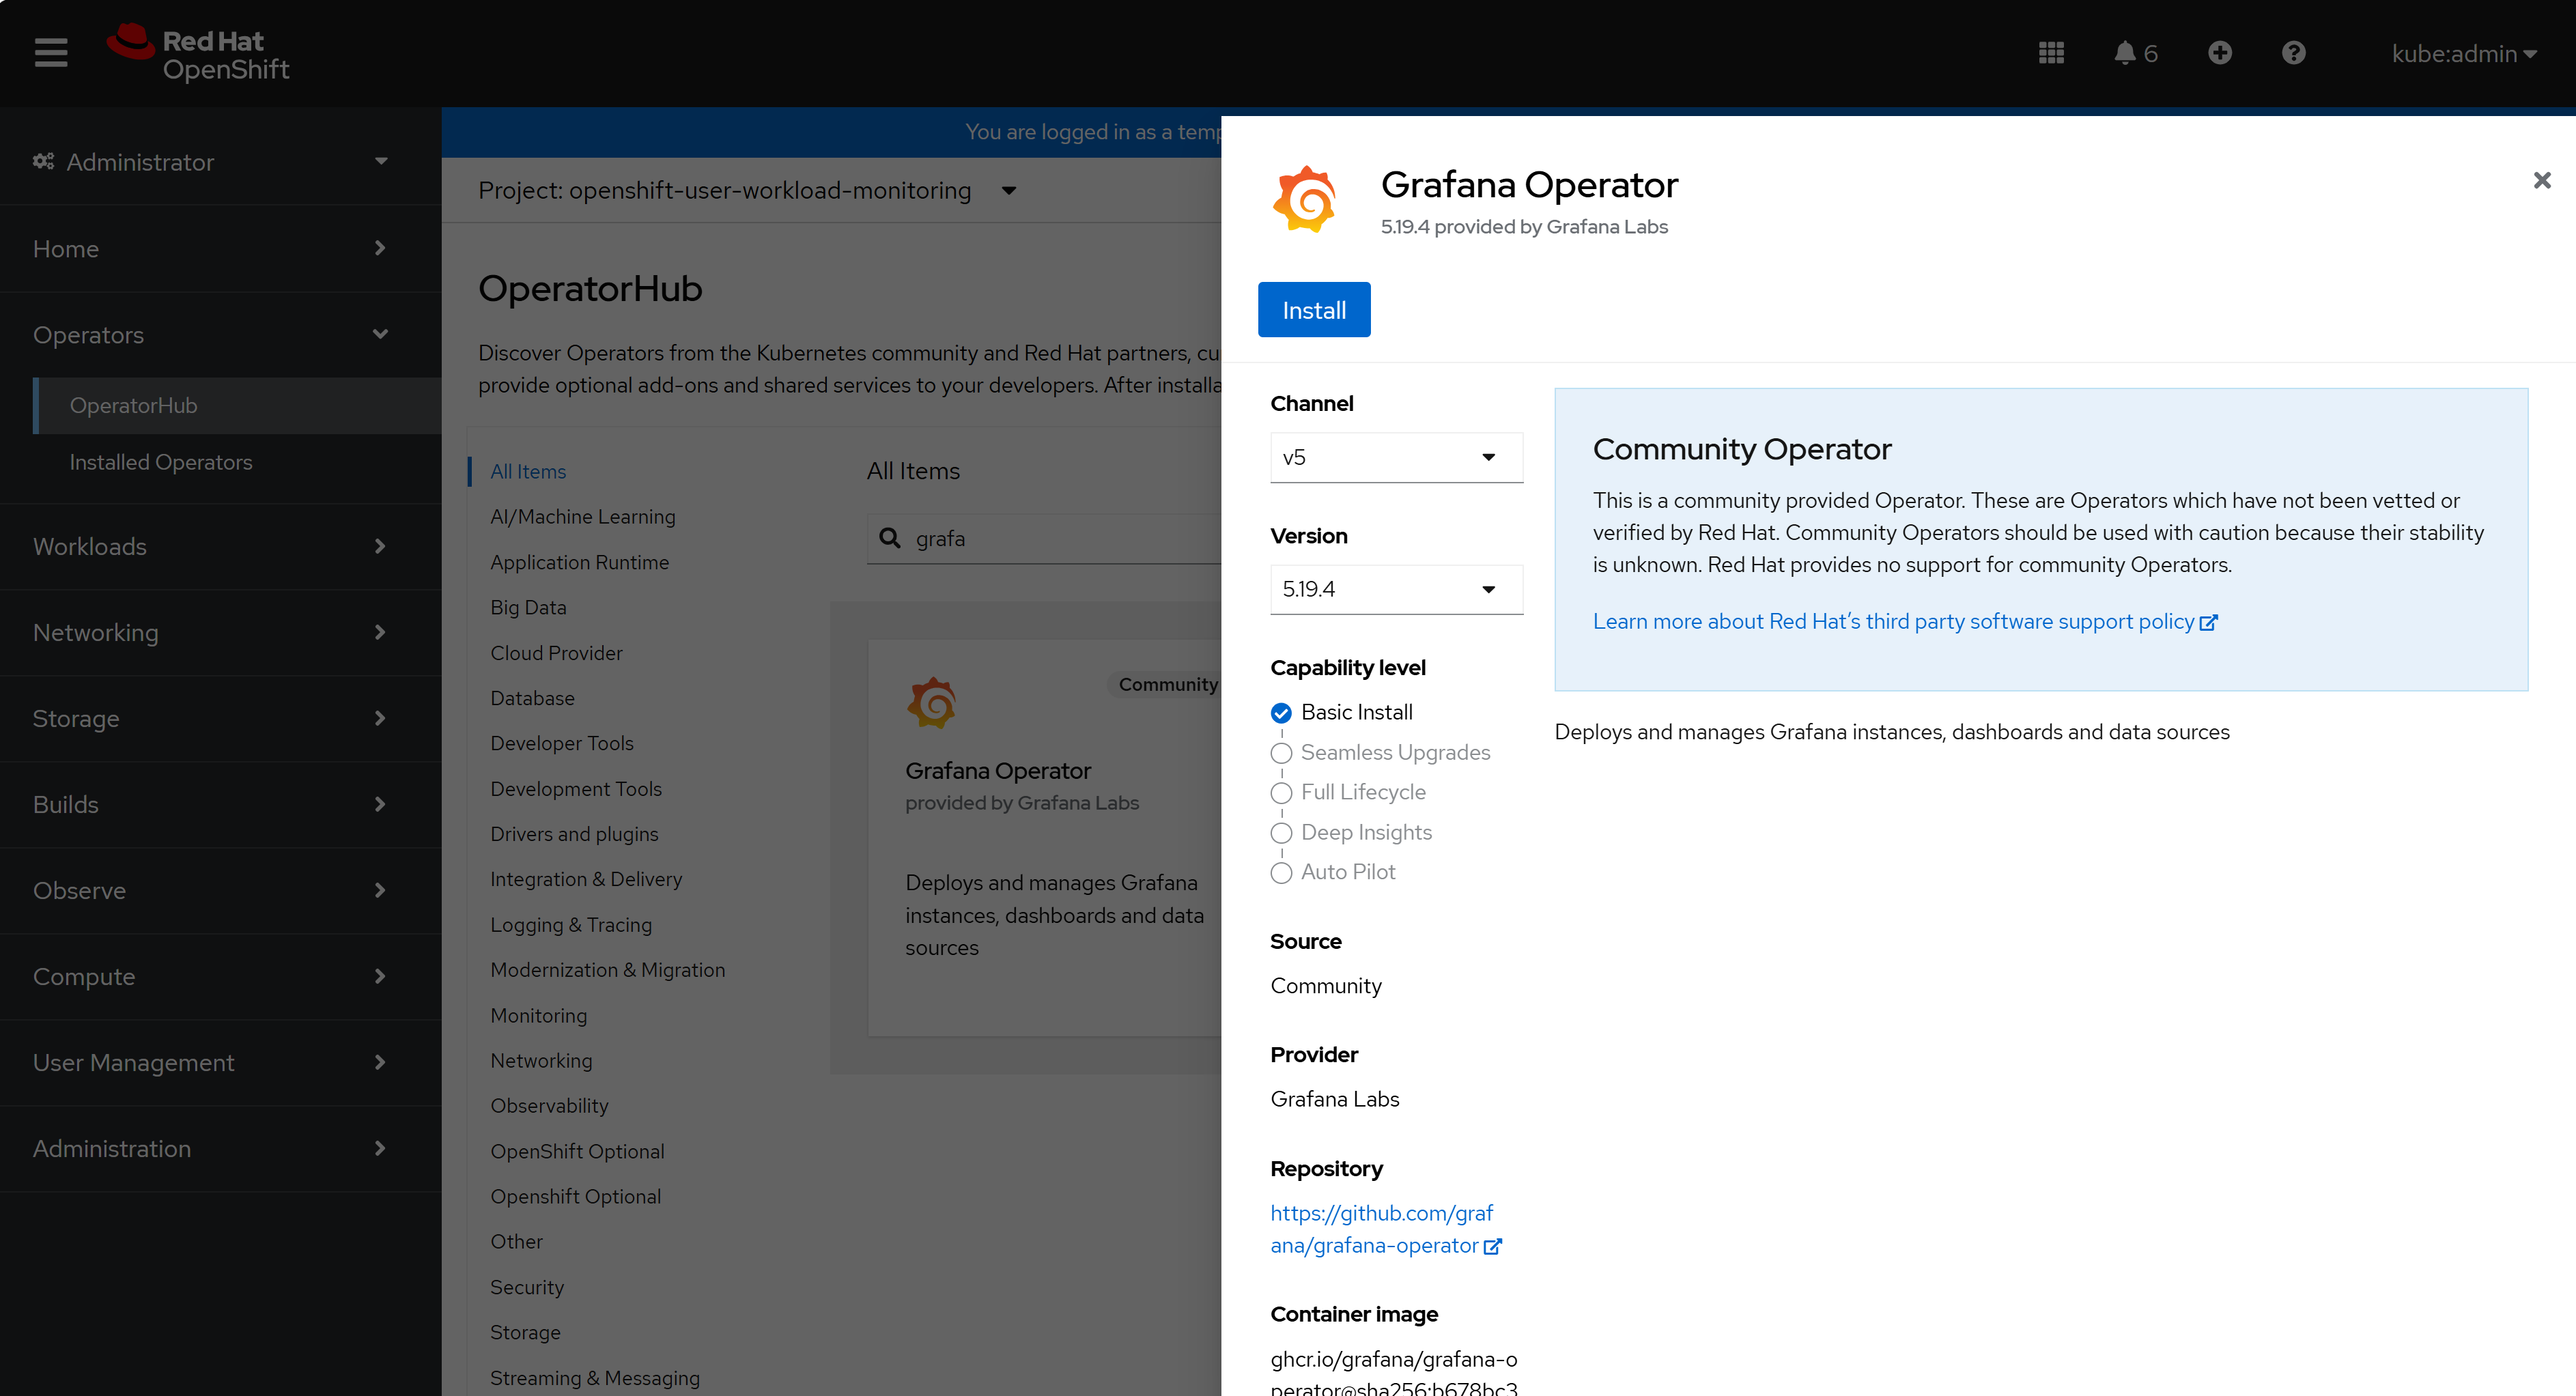The height and width of the screenshot is (1396, 2576).
Task: Select the Auto Pilot capability level
Action: tap(1281, 873)
